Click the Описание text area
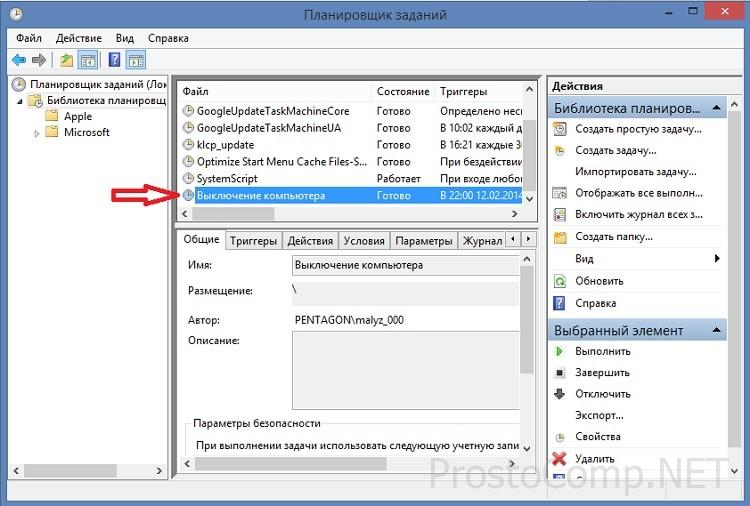Image resolution: width=750 pixels, height=506 pixels. (x=406, y=371)
